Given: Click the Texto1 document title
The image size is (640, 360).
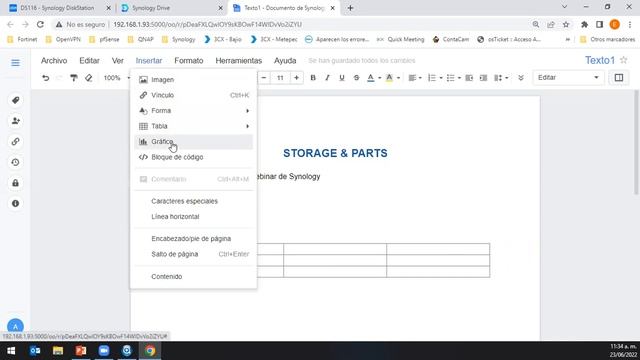Looking at the screenshot, I should pyautogui.click(x=600, y=60).
